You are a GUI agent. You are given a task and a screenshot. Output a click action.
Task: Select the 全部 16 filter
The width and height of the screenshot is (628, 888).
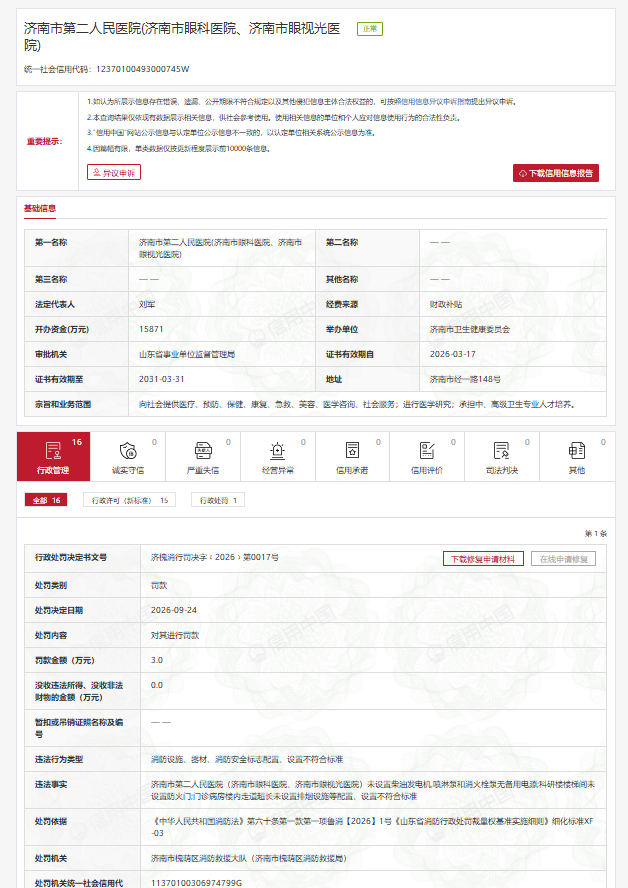pos(46,500)
